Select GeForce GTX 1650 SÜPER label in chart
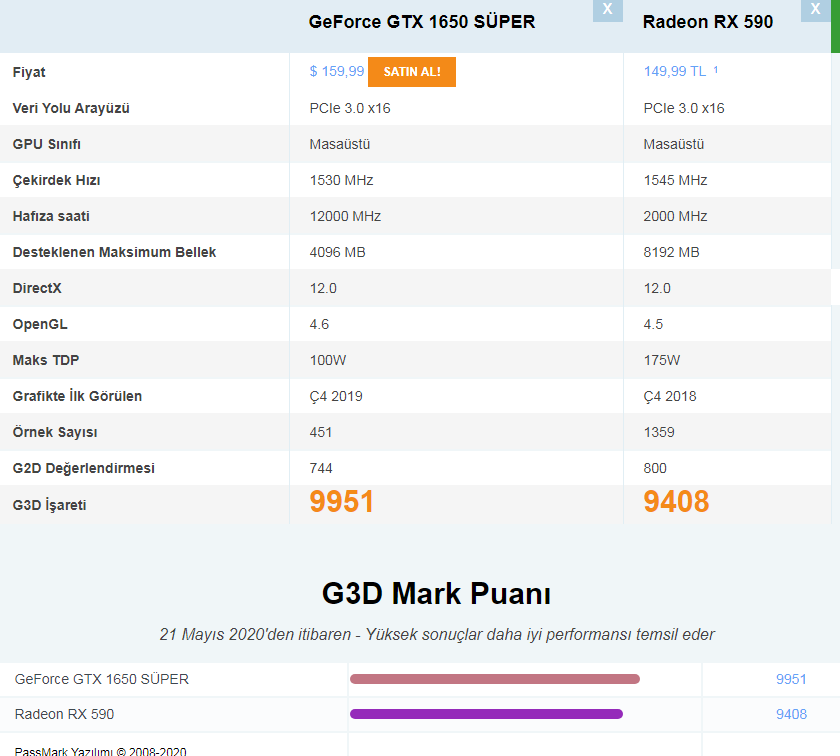 click(102, 679)
